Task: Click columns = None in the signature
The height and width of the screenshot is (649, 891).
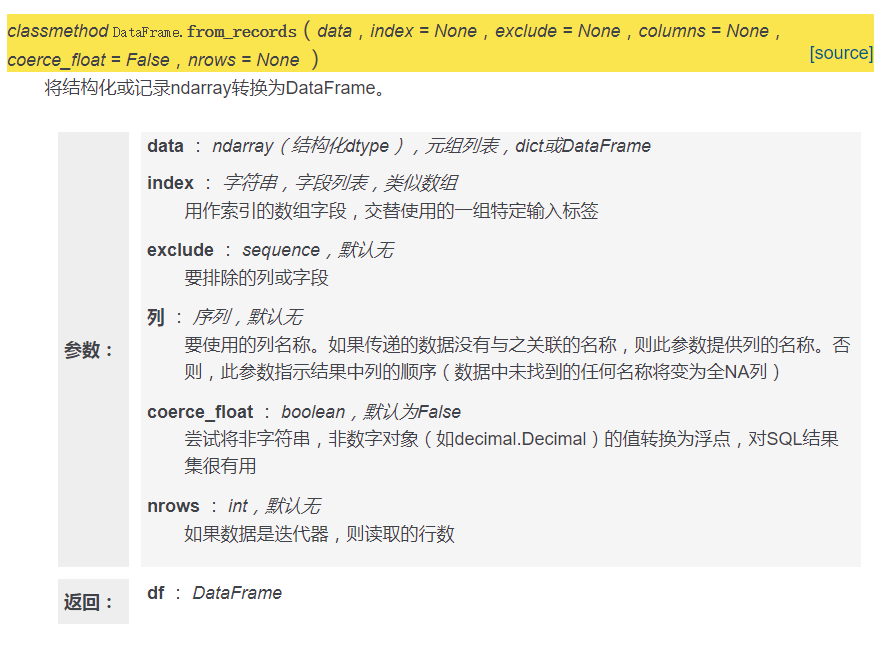Action: pos(708,30)
